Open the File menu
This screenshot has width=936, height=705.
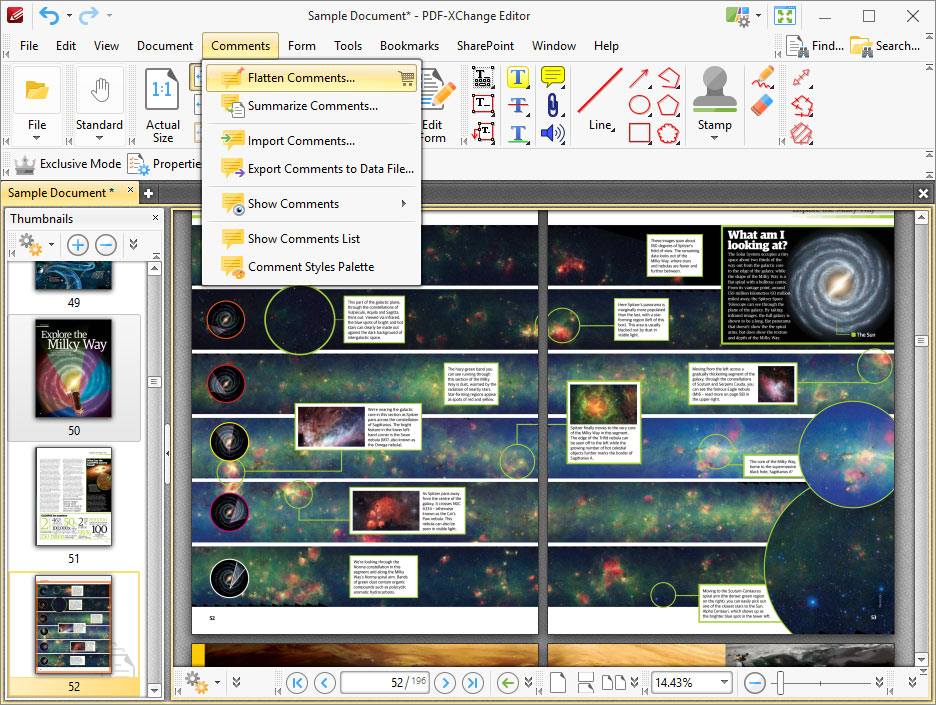tap(29, 46)
